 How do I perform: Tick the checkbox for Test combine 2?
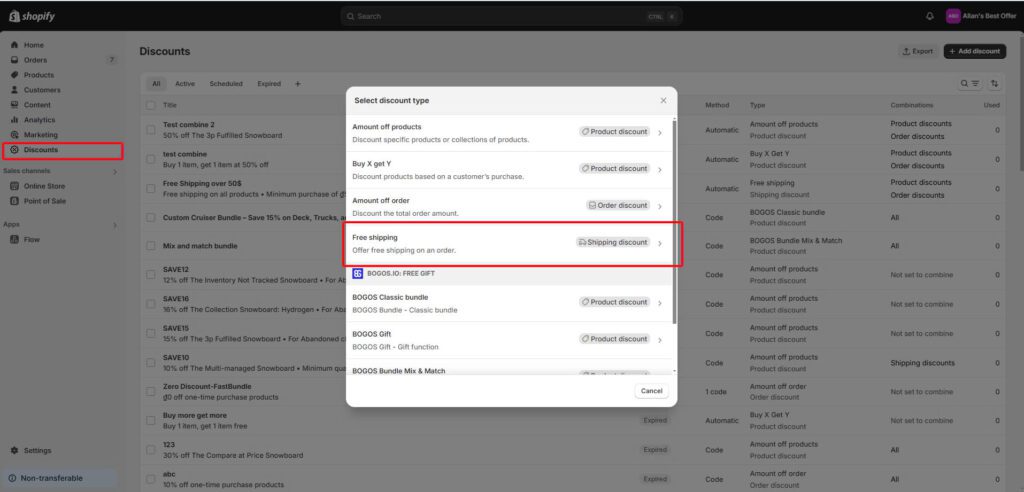click(151, 130)
